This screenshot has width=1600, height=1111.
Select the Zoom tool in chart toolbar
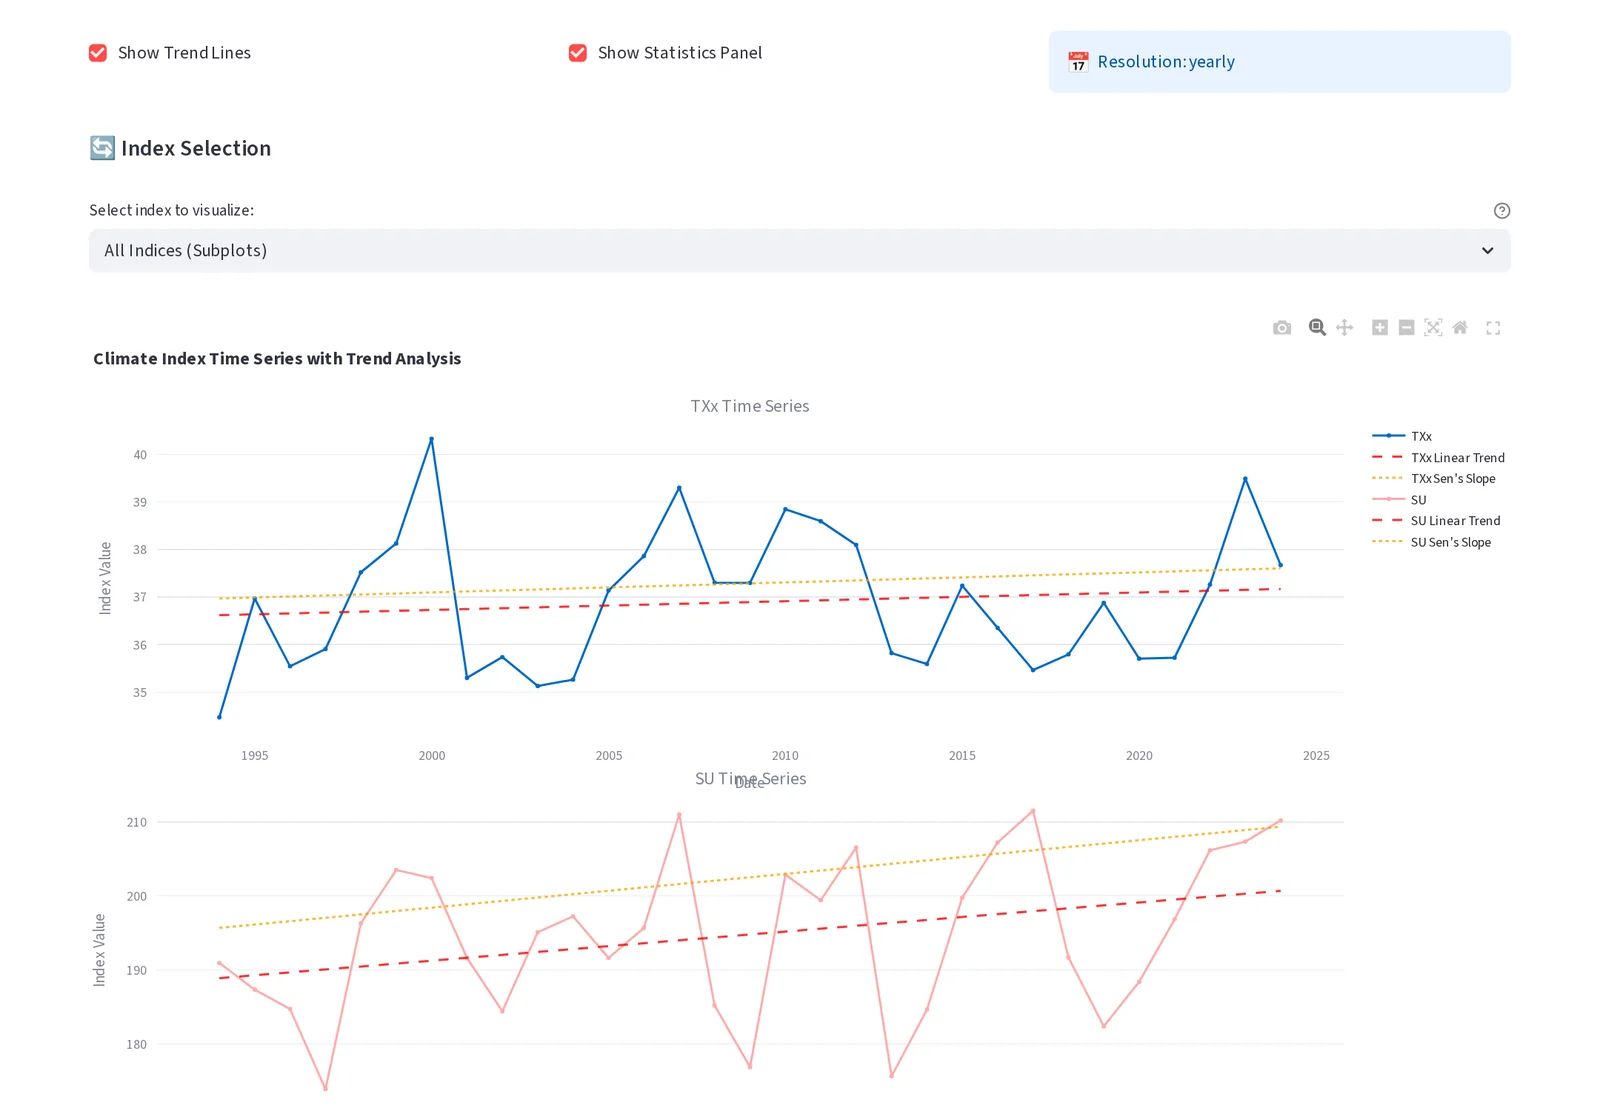tap(1317, 328)
